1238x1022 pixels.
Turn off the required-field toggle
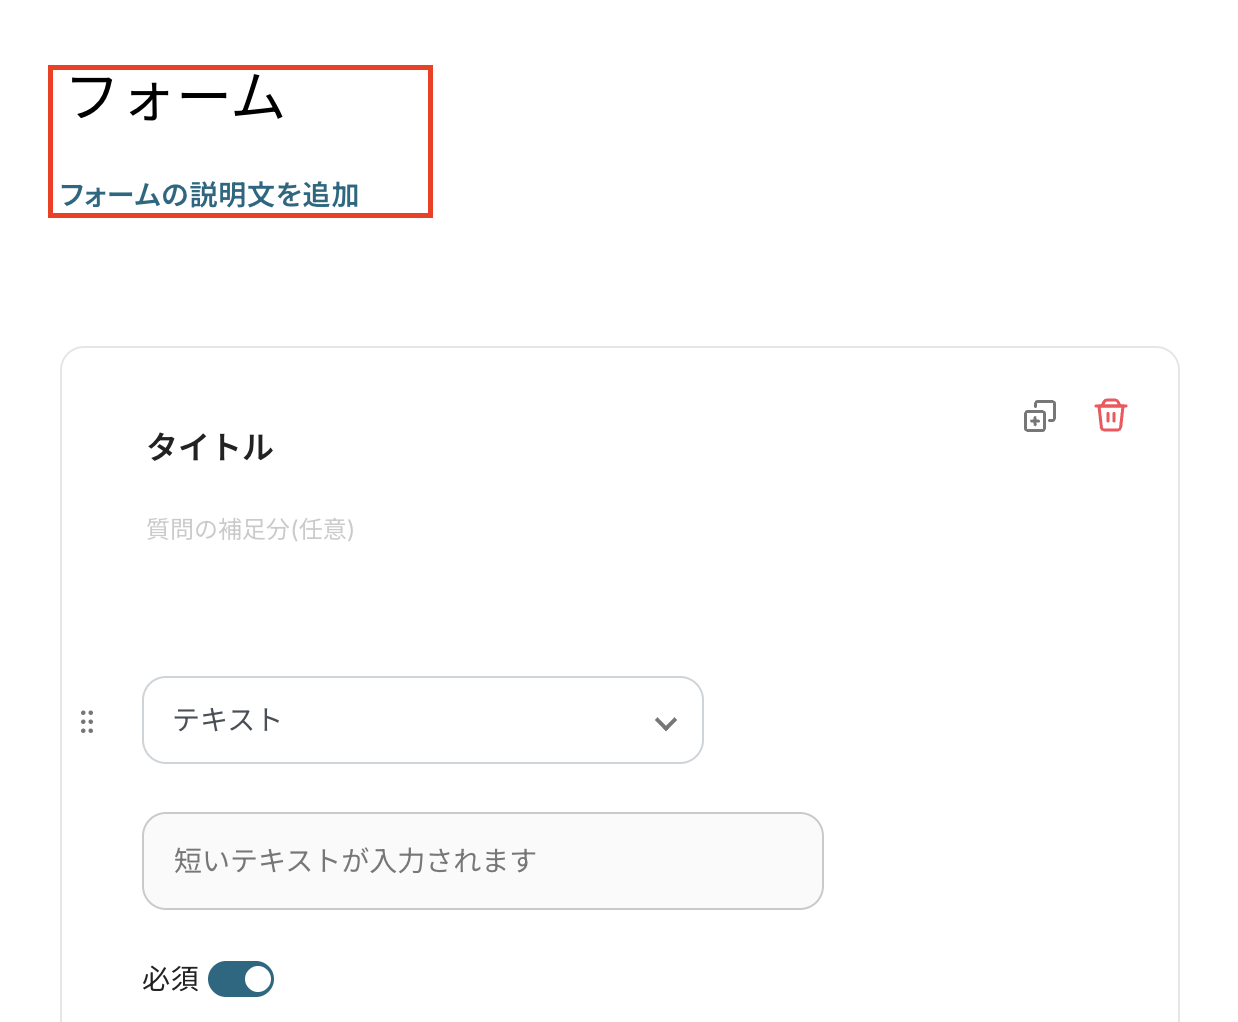coord(241,979)
